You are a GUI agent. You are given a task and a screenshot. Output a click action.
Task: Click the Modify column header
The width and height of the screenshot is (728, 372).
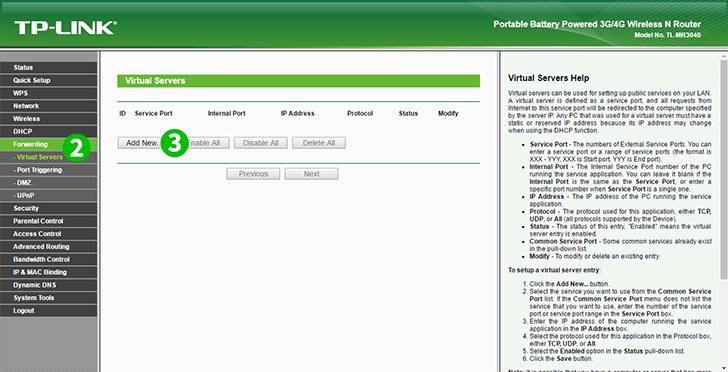click(x=448, y=113)
